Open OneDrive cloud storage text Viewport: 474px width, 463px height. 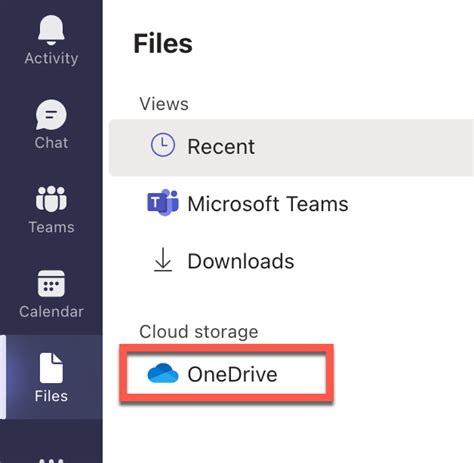[232, 374]
